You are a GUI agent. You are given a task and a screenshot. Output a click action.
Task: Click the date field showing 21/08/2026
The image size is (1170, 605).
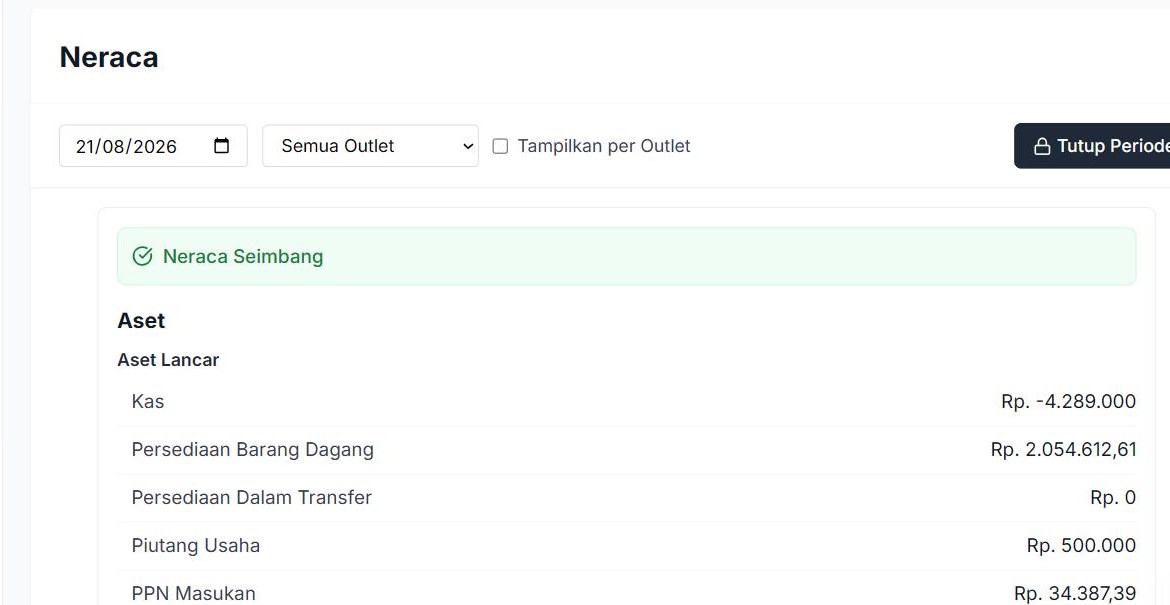click(153, 145)
